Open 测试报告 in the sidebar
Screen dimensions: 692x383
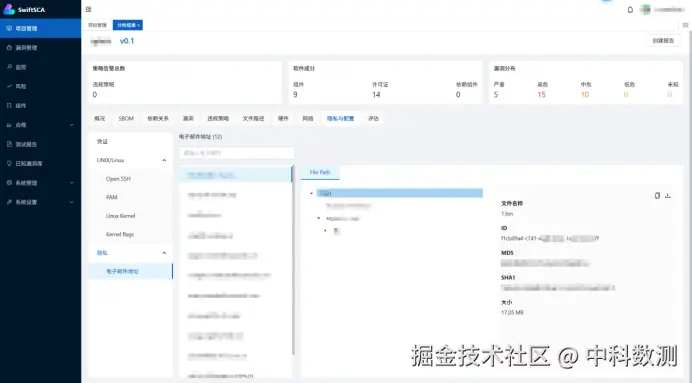tap(40, 144)
